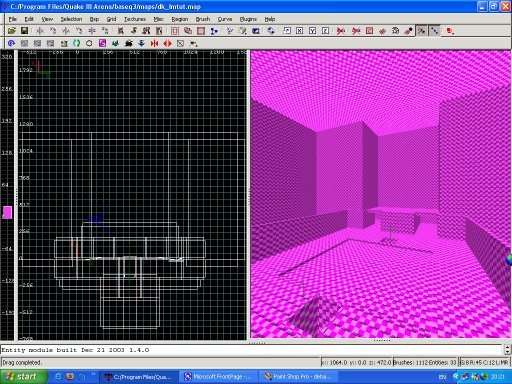Hollow the selected brush
512x384 pixels.
[x=201, y=31]
